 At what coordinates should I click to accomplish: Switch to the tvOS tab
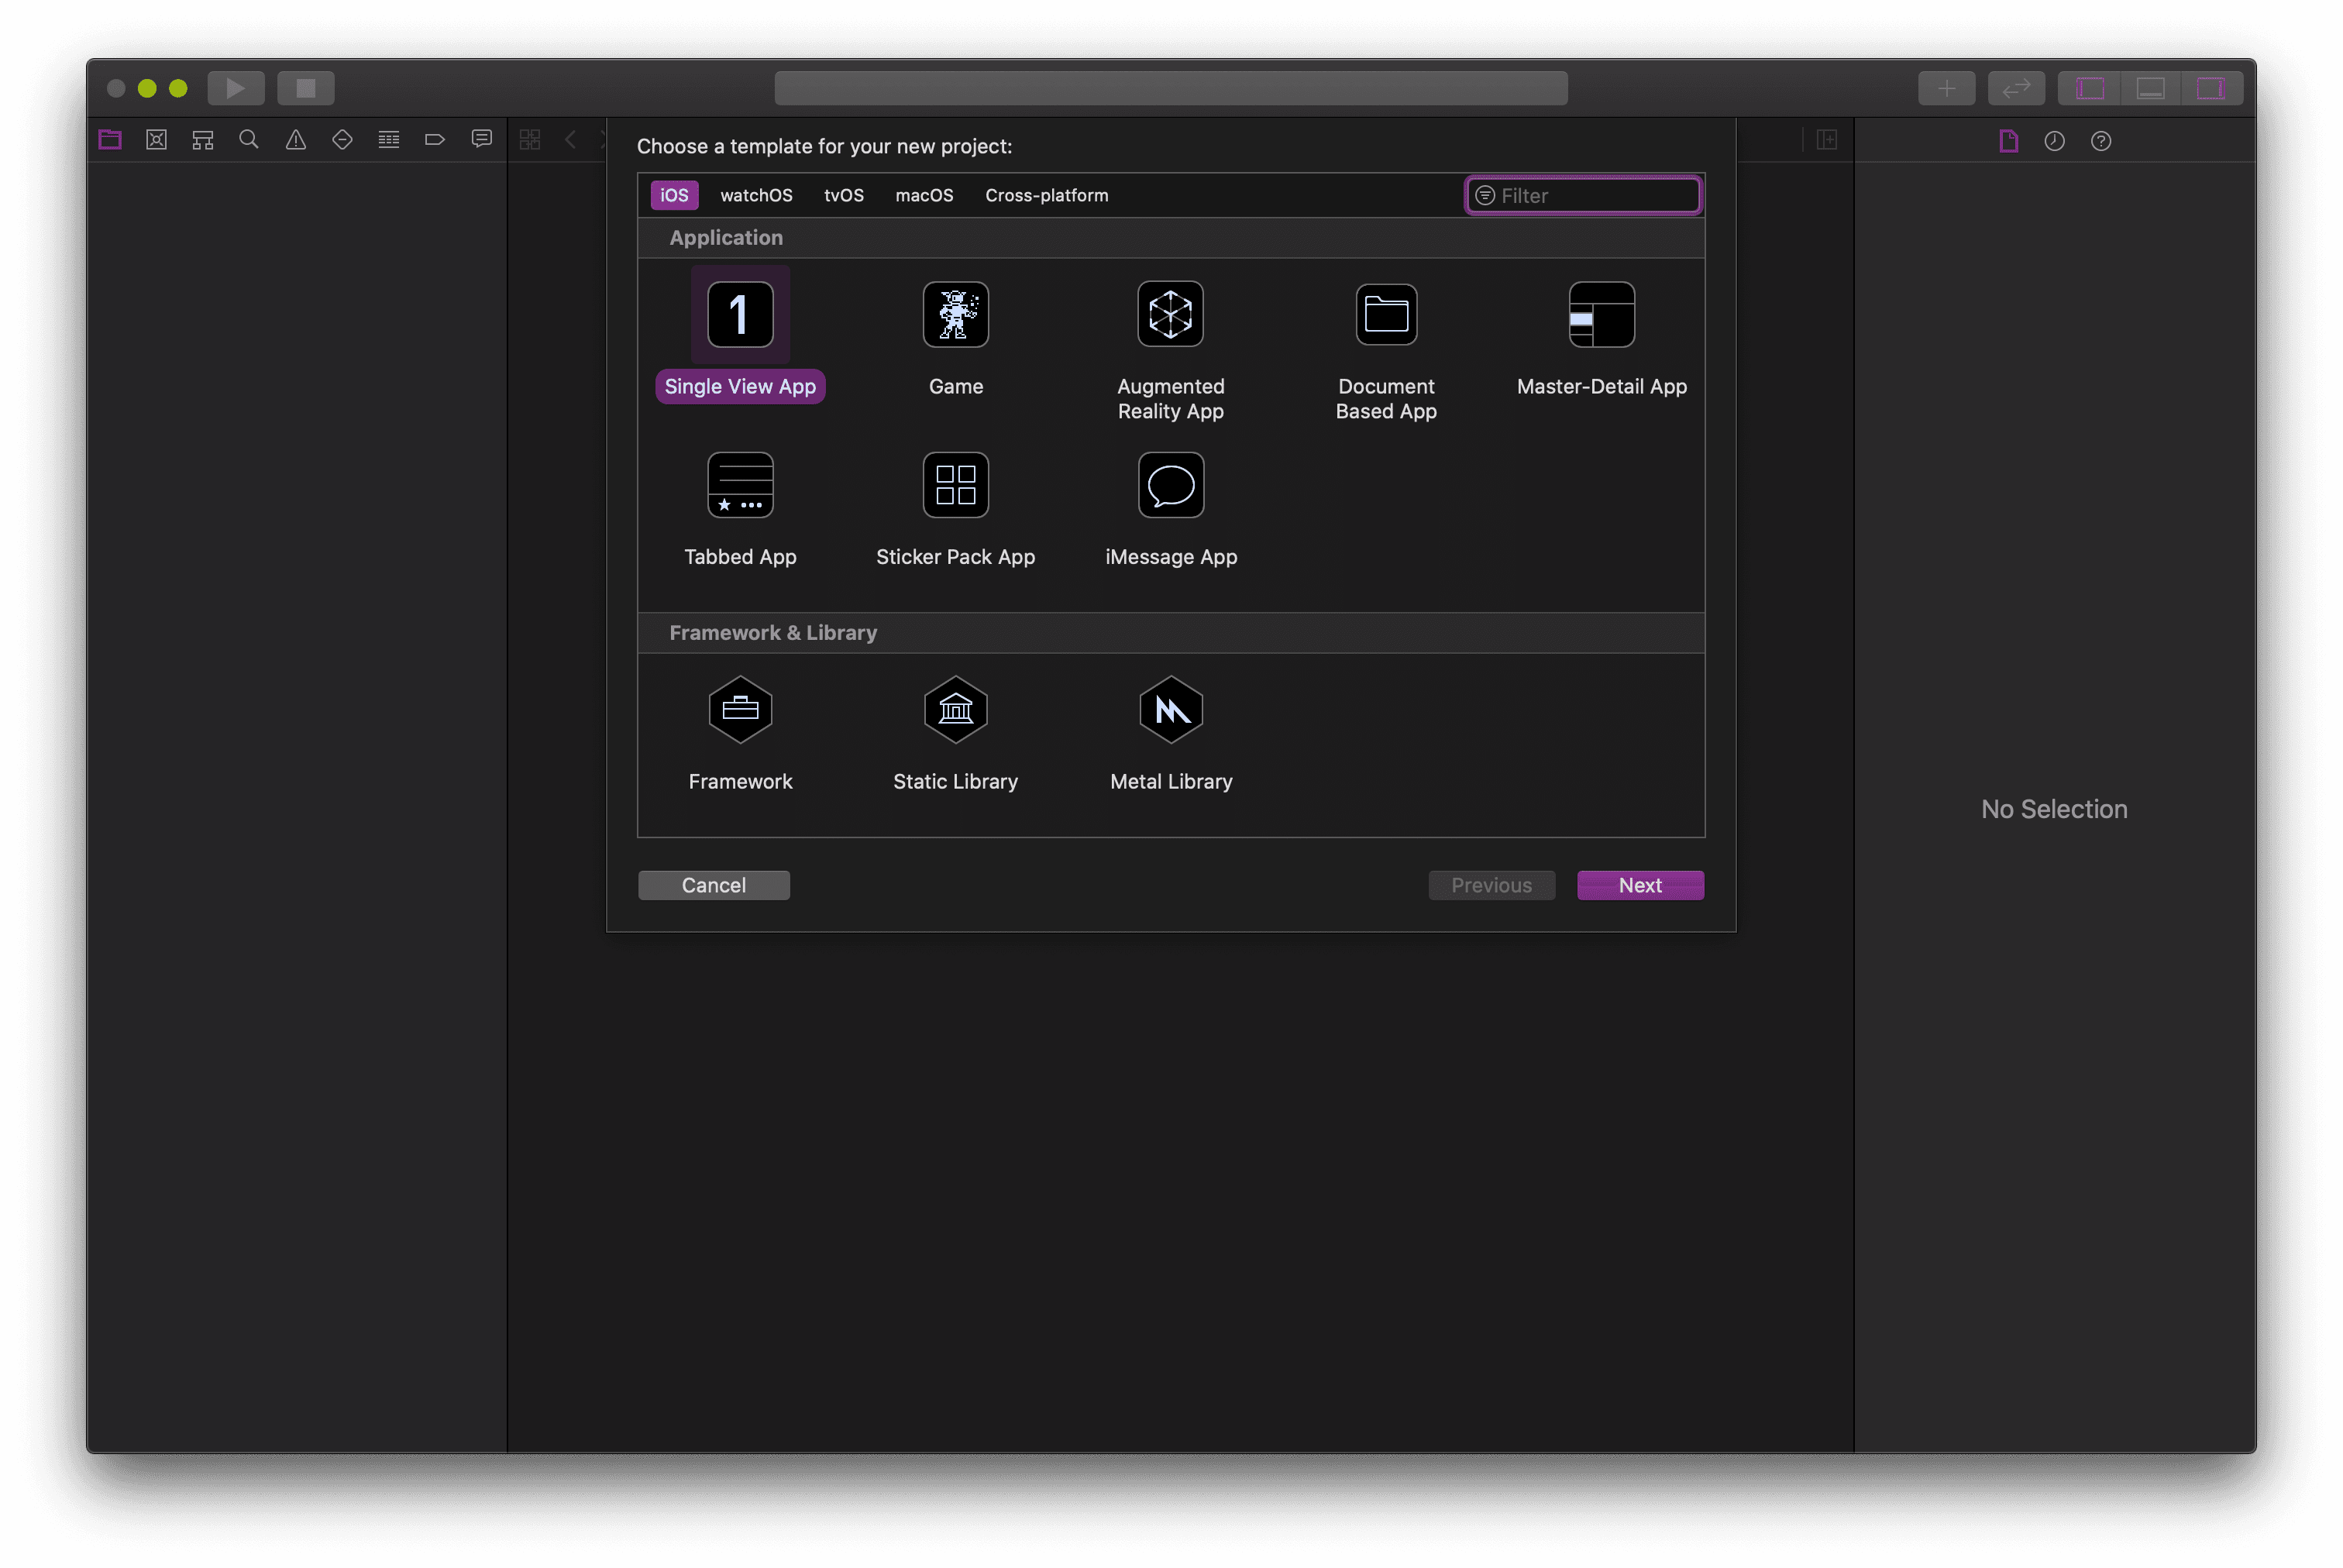(x=843, y=195)
